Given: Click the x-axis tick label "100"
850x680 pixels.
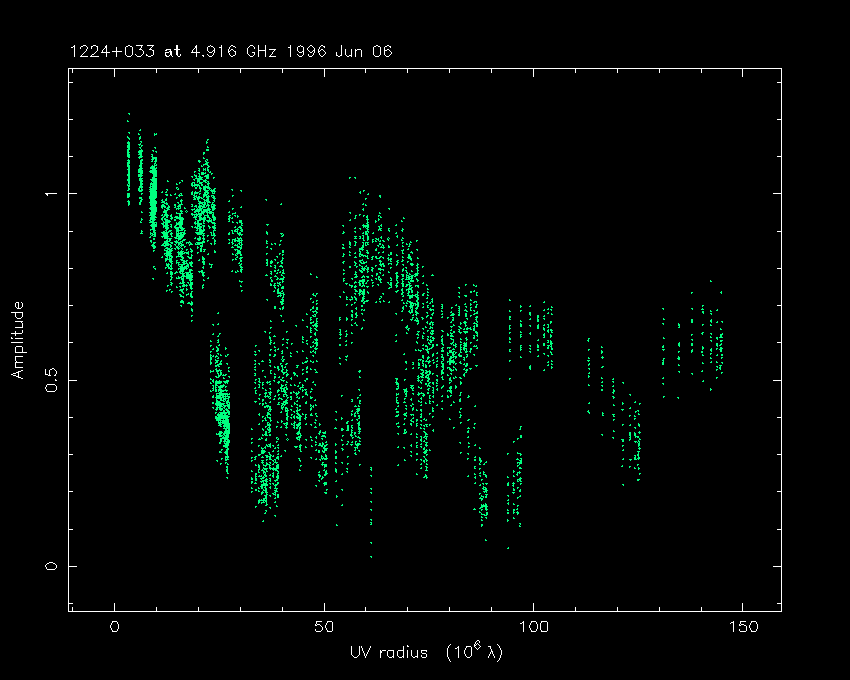Looking at the screenshot, I should point(533,627).
